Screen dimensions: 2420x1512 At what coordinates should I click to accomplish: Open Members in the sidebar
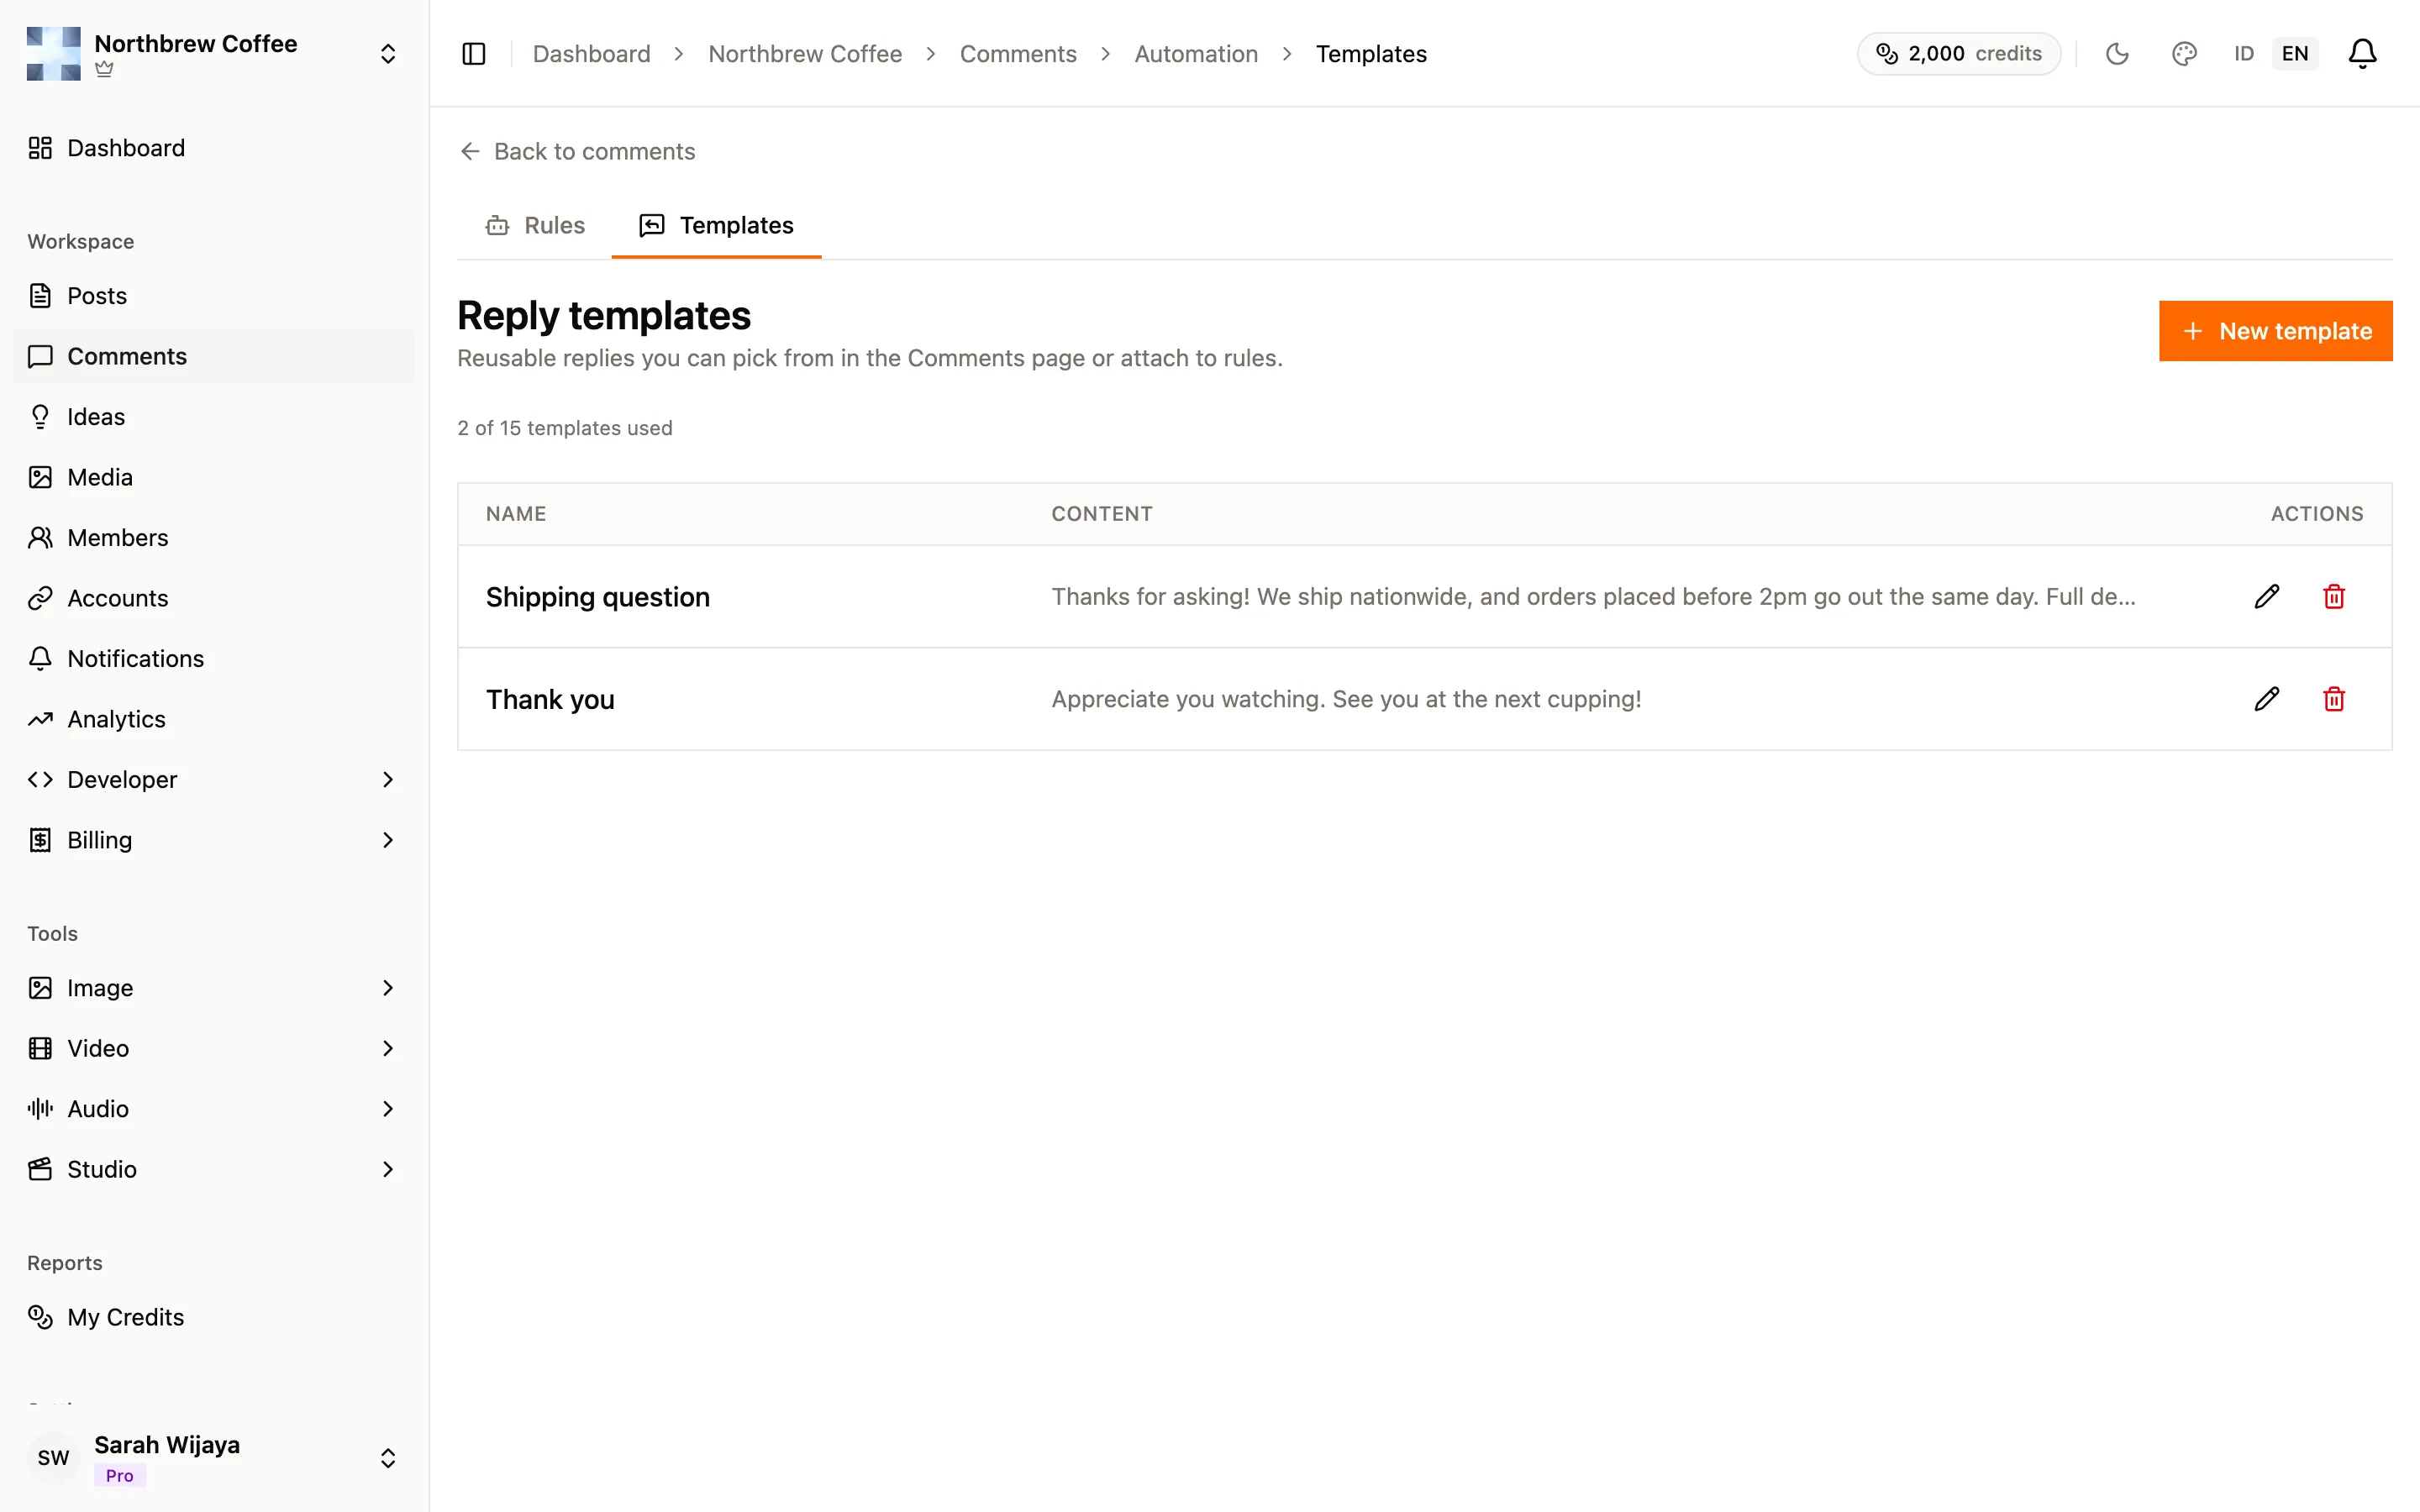(214, 538)
